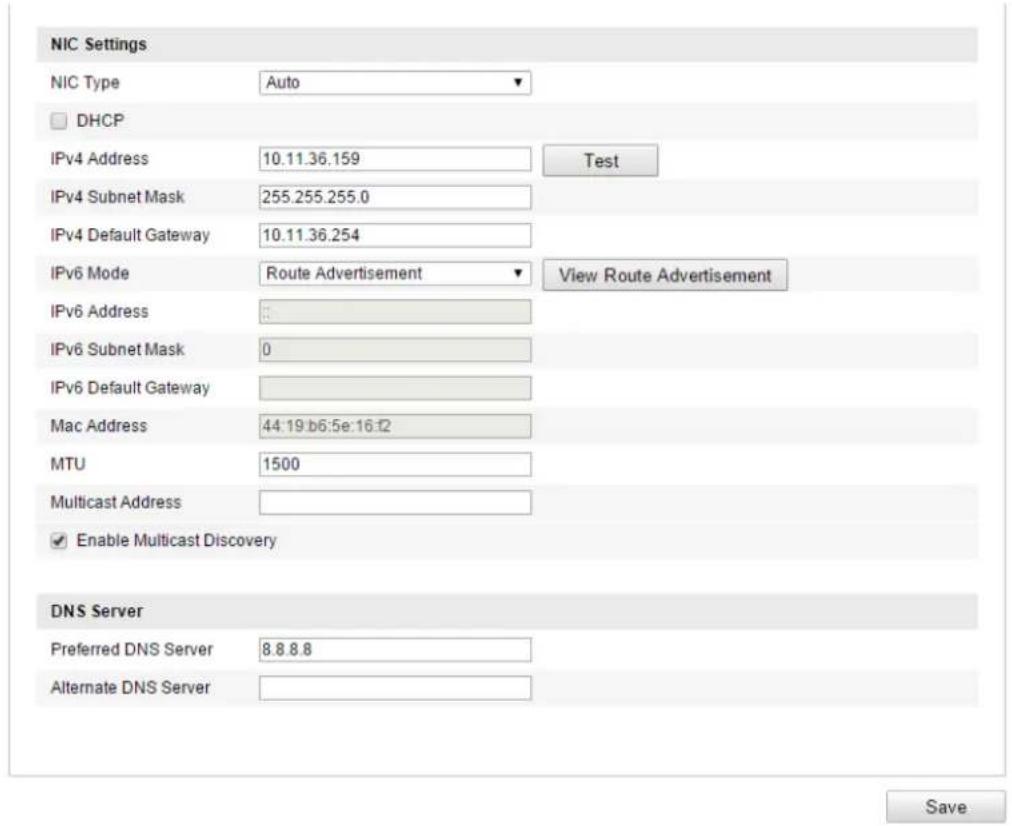
Task: Click the IPv6 Address label
Action: [x=99, y=311]
